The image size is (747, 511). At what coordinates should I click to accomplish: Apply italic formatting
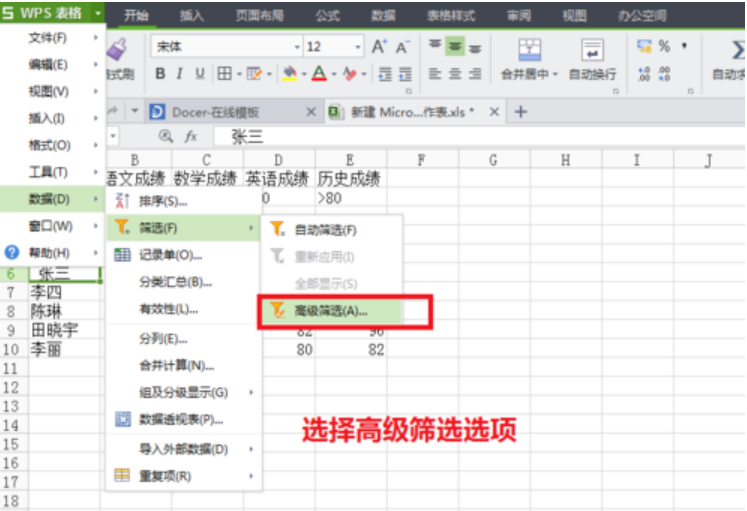(180, 74)
